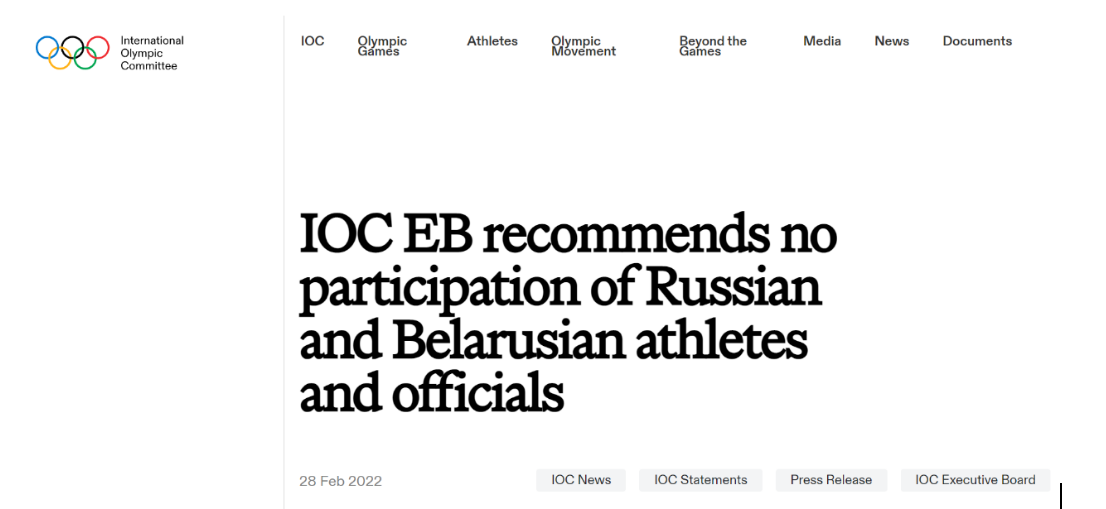
Task: Open the Olympic Movement menu
Action: tap(583, 46)
